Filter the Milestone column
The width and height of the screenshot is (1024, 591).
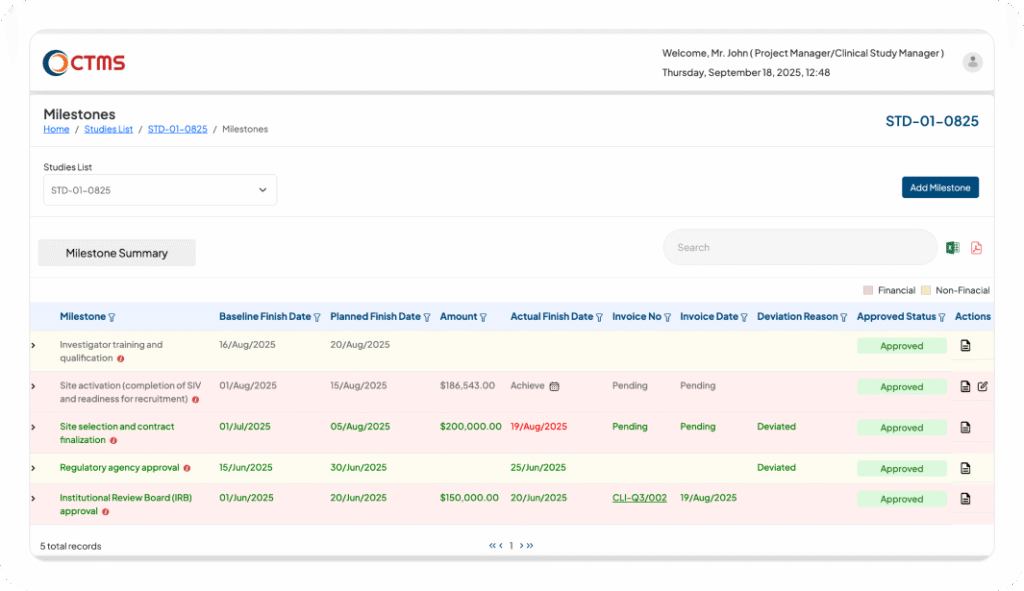tap(112, 317)
